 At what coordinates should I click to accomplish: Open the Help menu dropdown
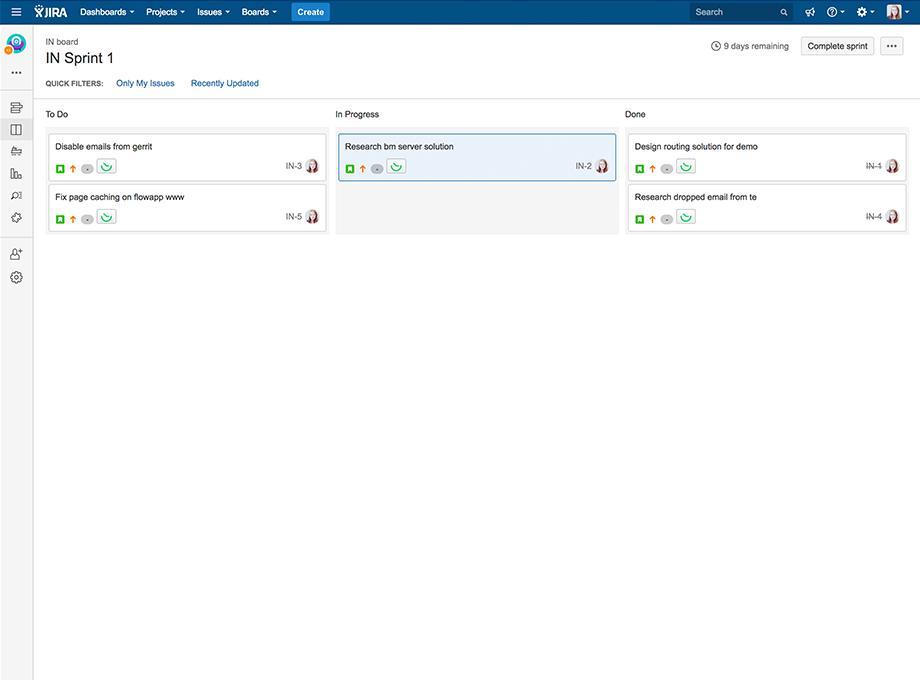[836, 12]
